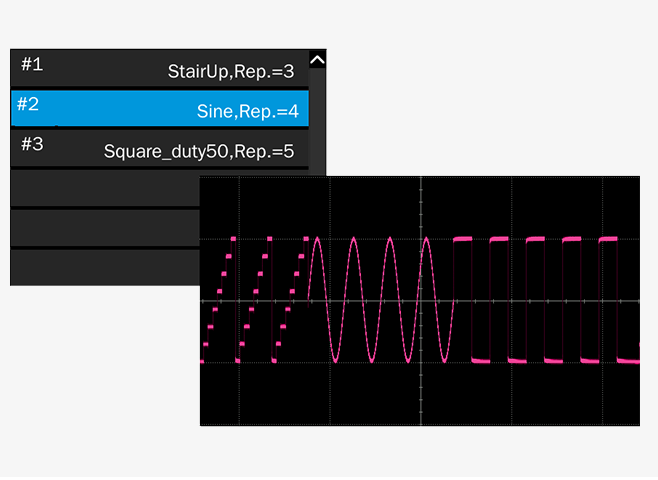This screenshot has width=658, height=480.
Task: Click the first sine wave peak
Action: [x=318, y=240]
